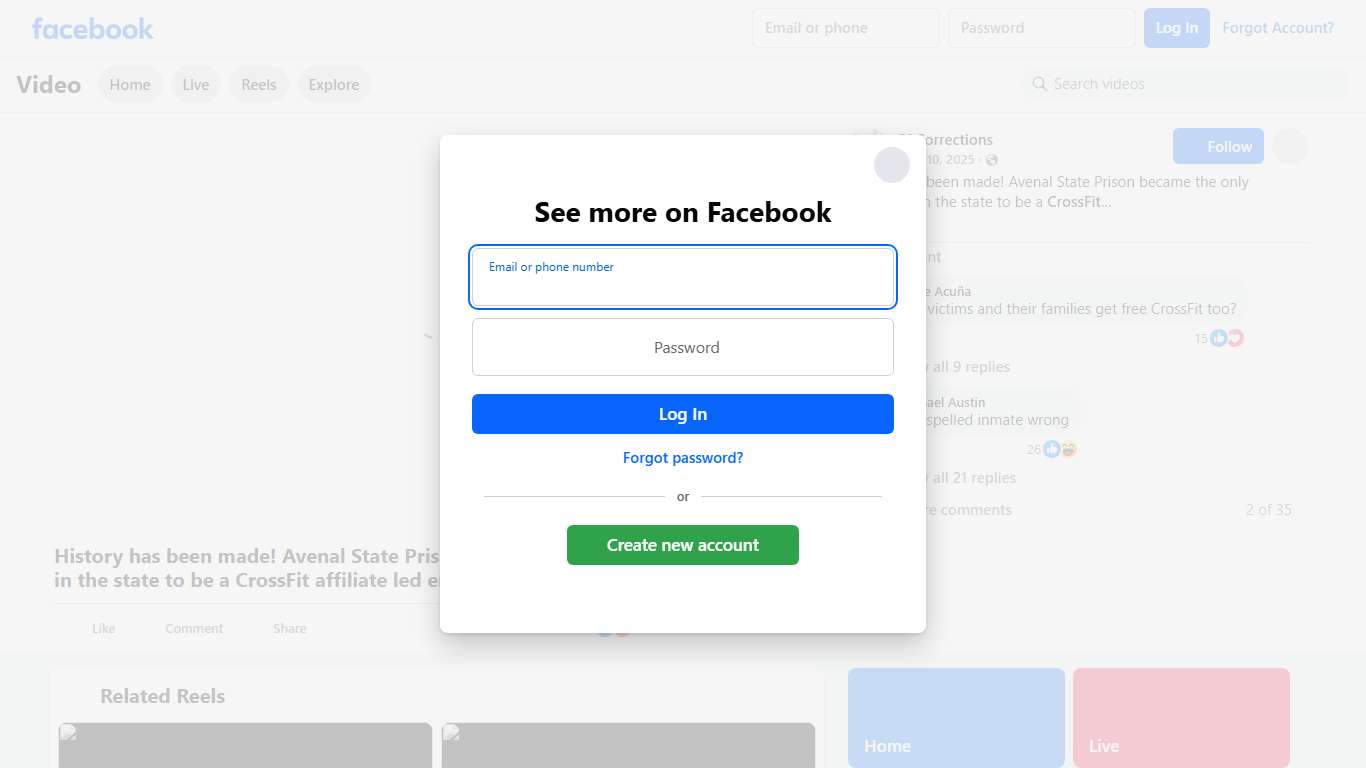
Task: Click the search magnifier icon in Search videos
Action: point(1040,84)
